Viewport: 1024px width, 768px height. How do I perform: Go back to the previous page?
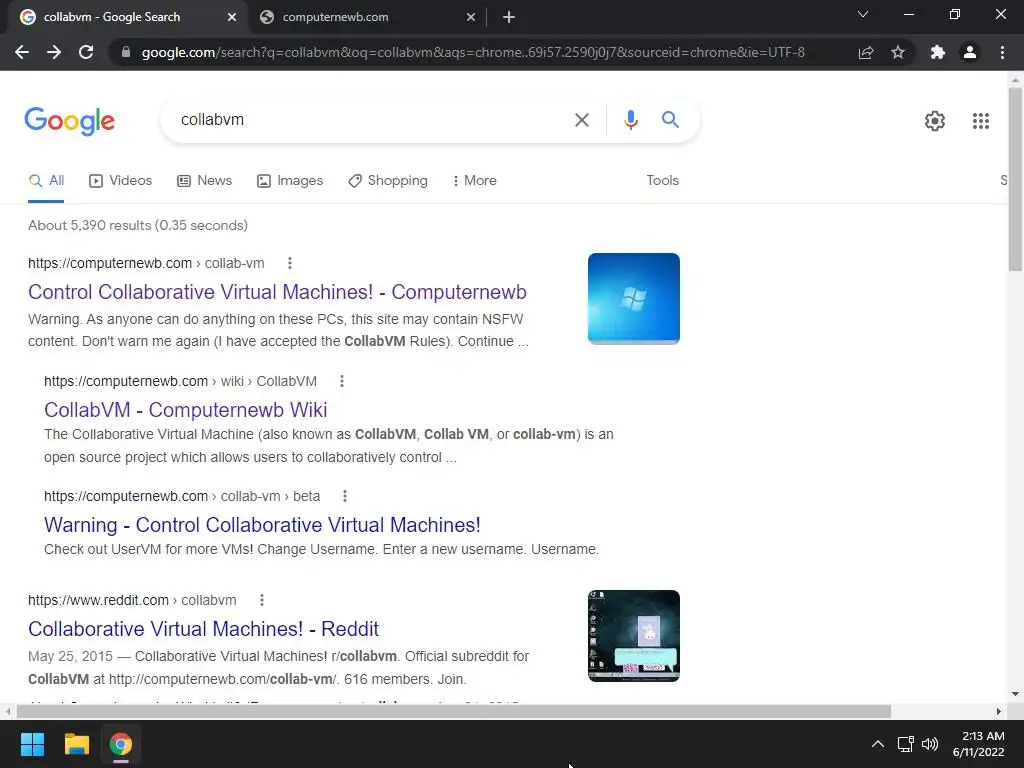point(22,52)
